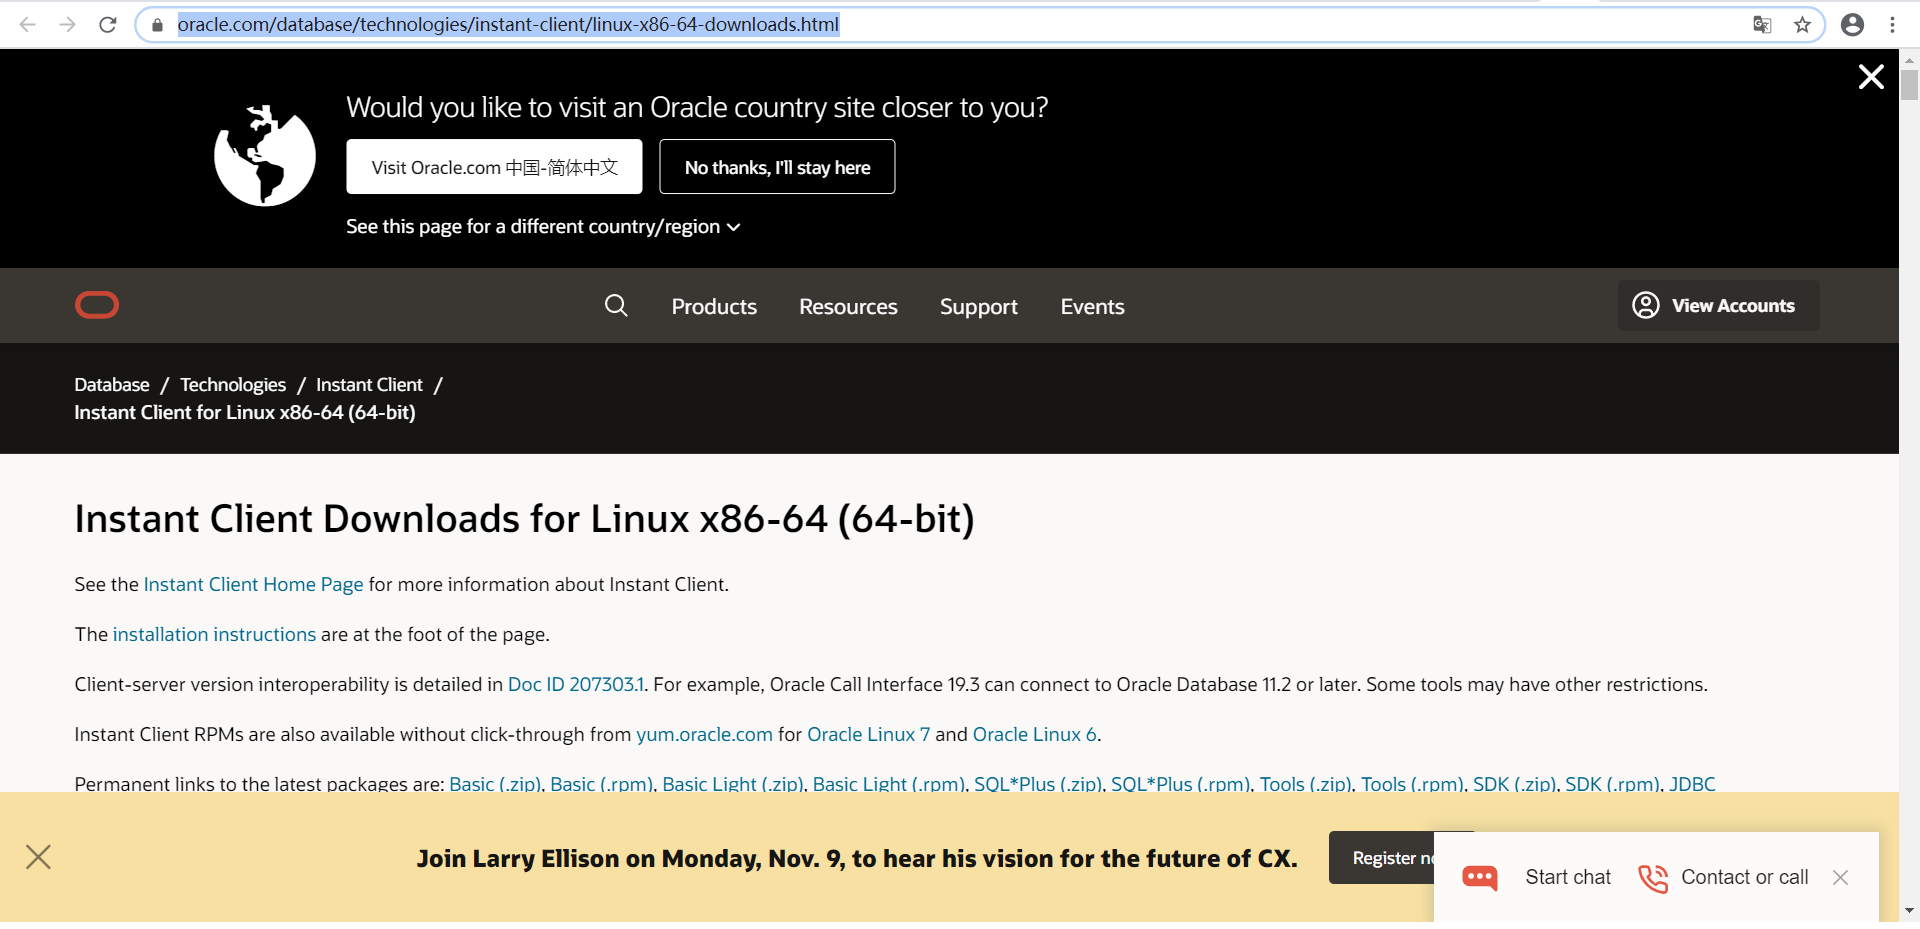This screenshot has height=929, width=1920.
Task: Open the Resources menu
Action: 848,306
